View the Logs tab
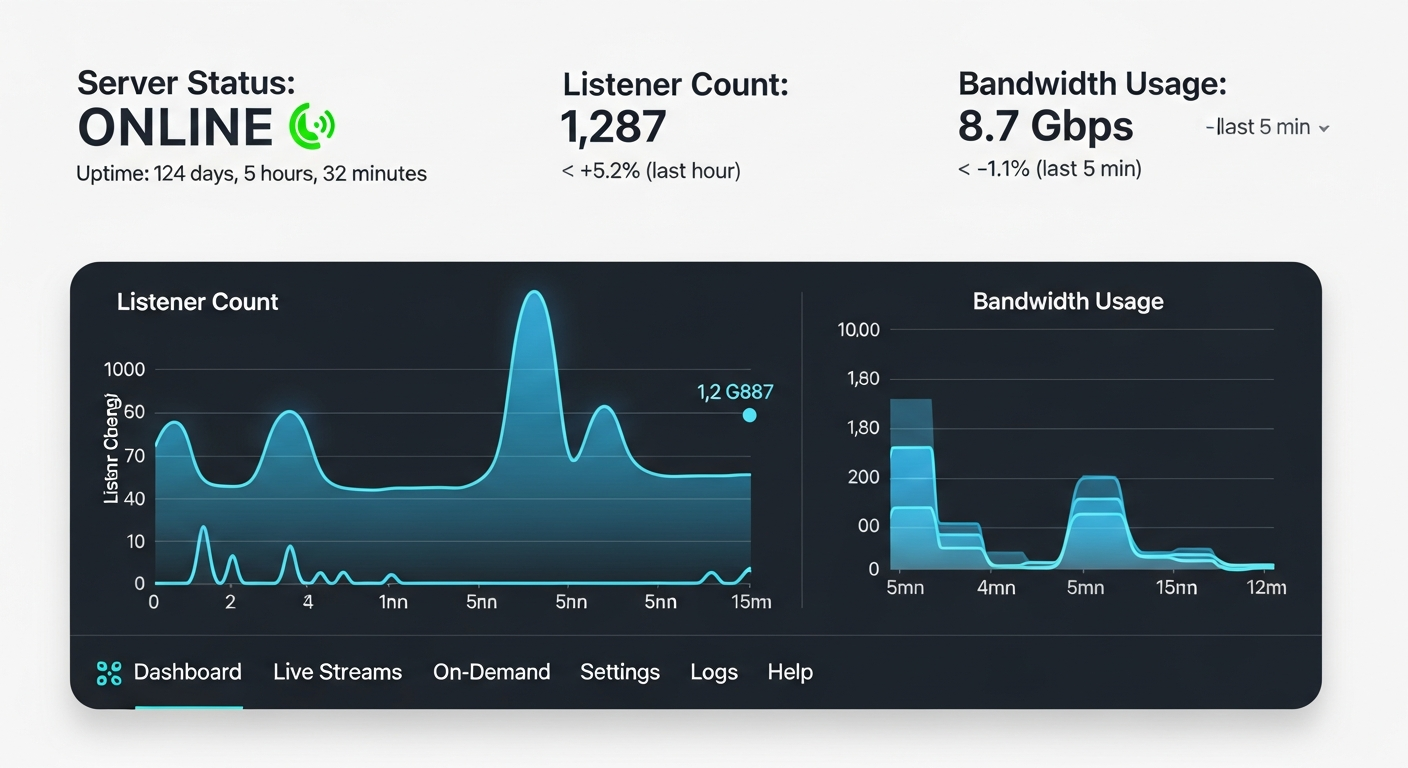The image size is (1408, 768). pos(713,672)
